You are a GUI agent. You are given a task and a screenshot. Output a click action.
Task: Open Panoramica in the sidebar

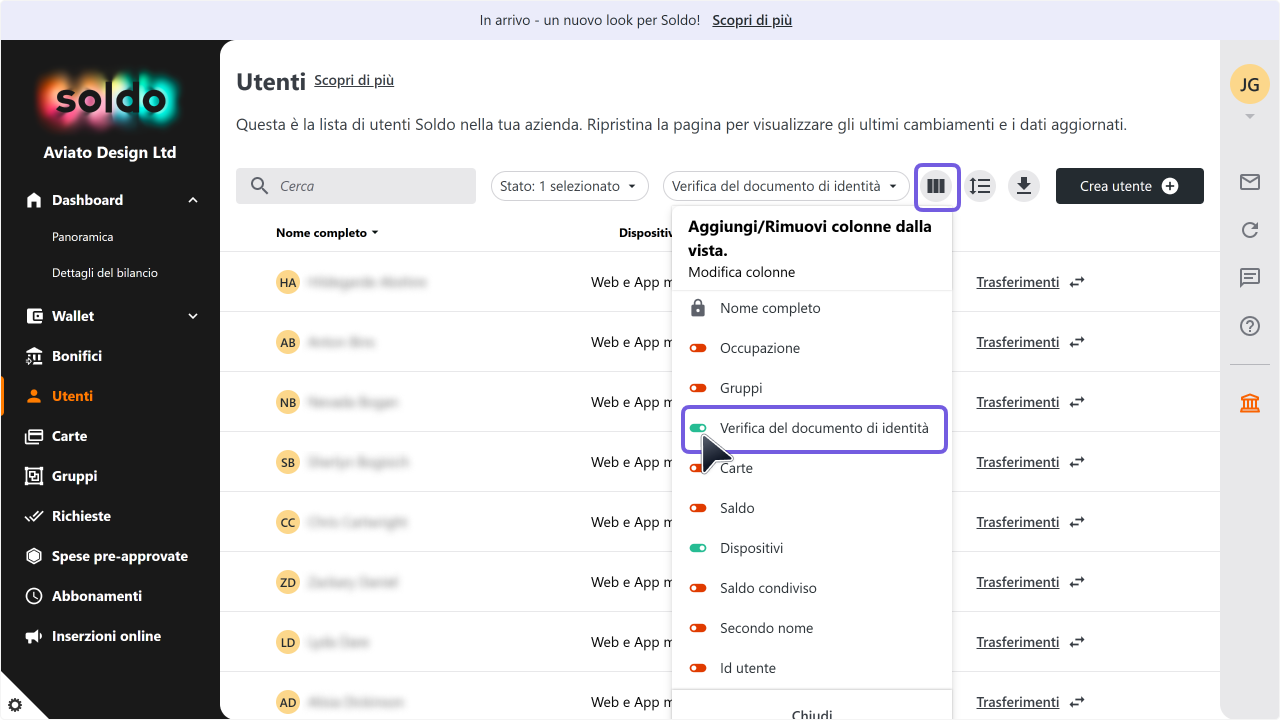(83, 237)
